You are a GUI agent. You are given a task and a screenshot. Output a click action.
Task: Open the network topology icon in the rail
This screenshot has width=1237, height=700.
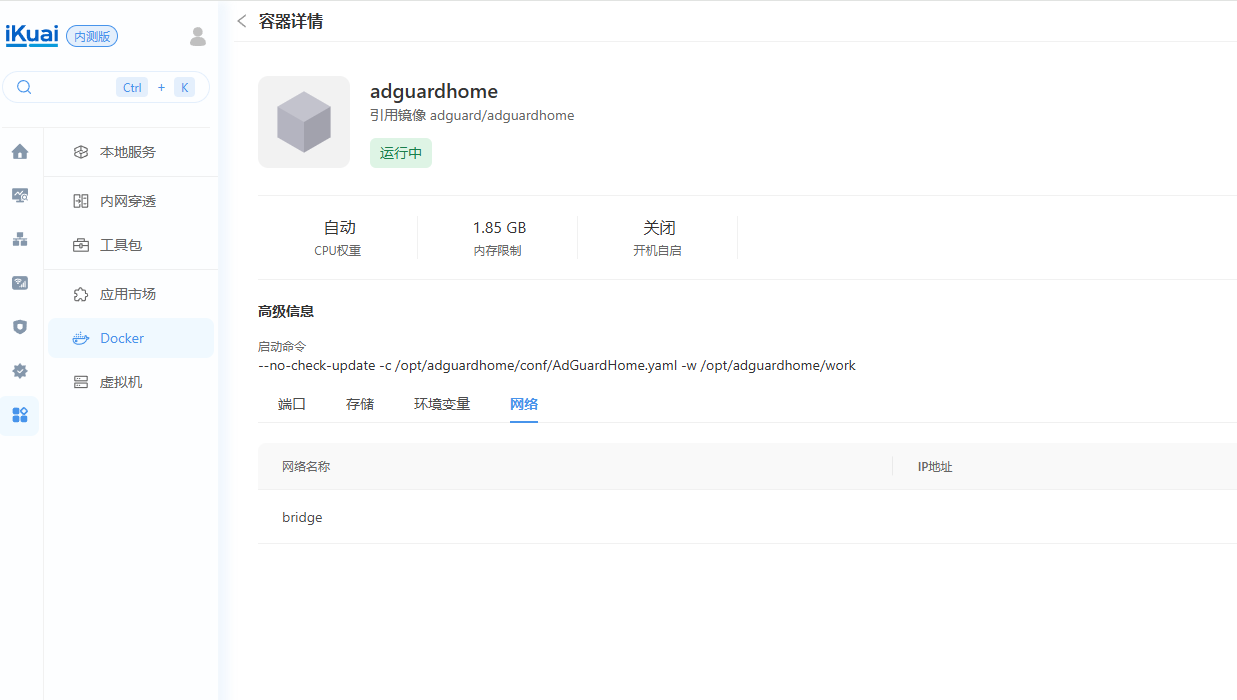pos(20,240)
